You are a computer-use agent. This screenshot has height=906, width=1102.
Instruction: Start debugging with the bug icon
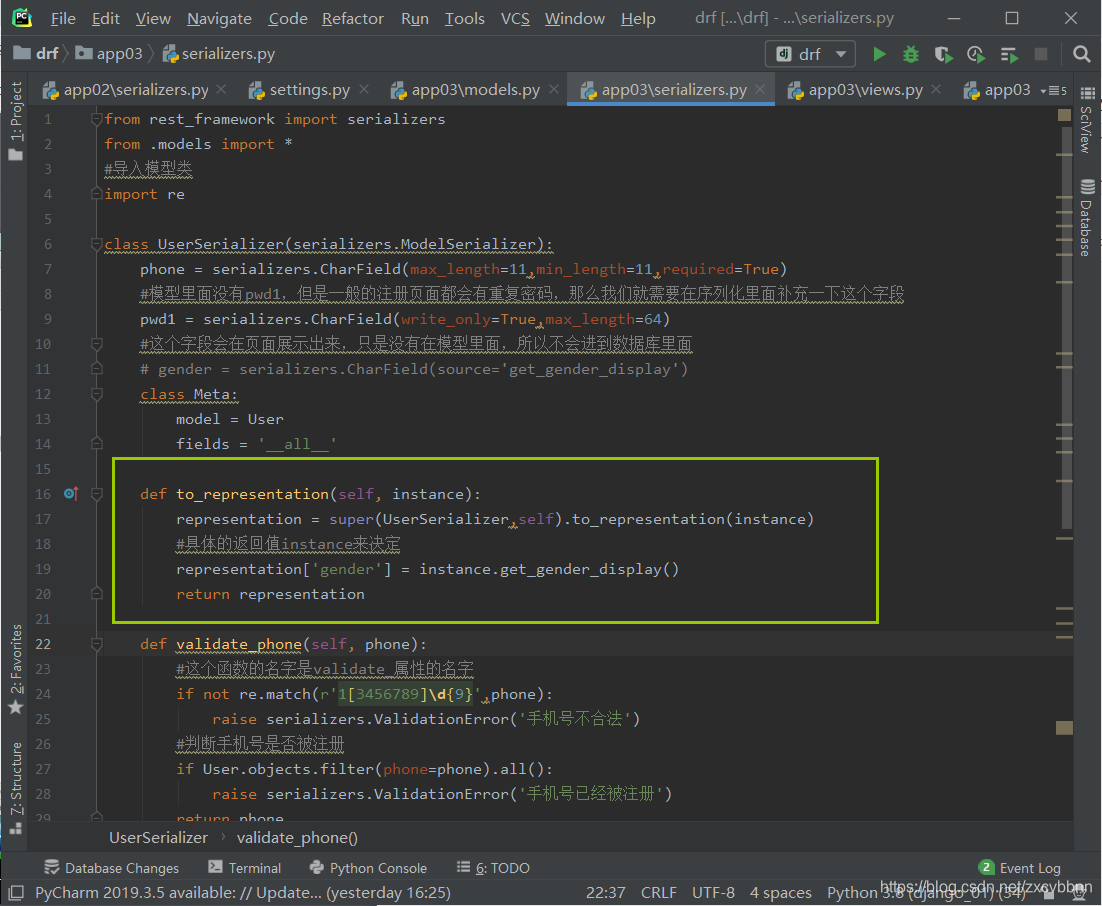tap(911, 54)
